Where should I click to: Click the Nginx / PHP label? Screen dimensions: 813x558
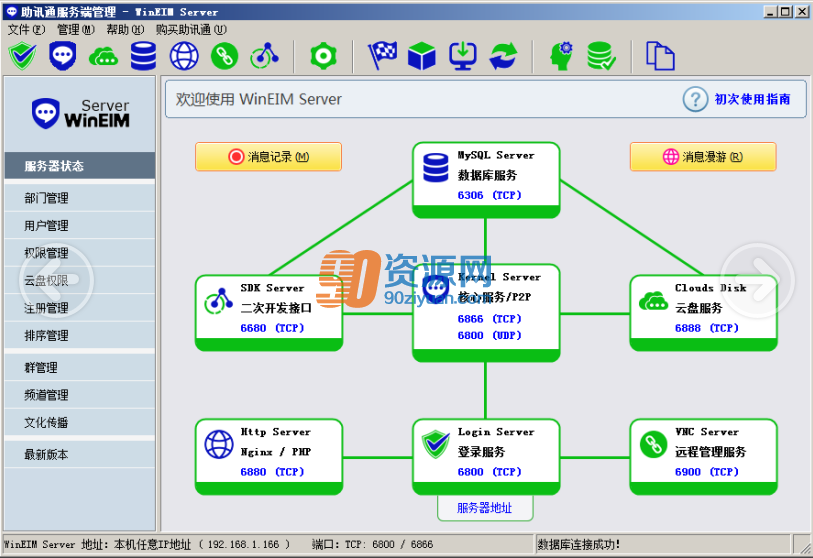pos(275,452)
